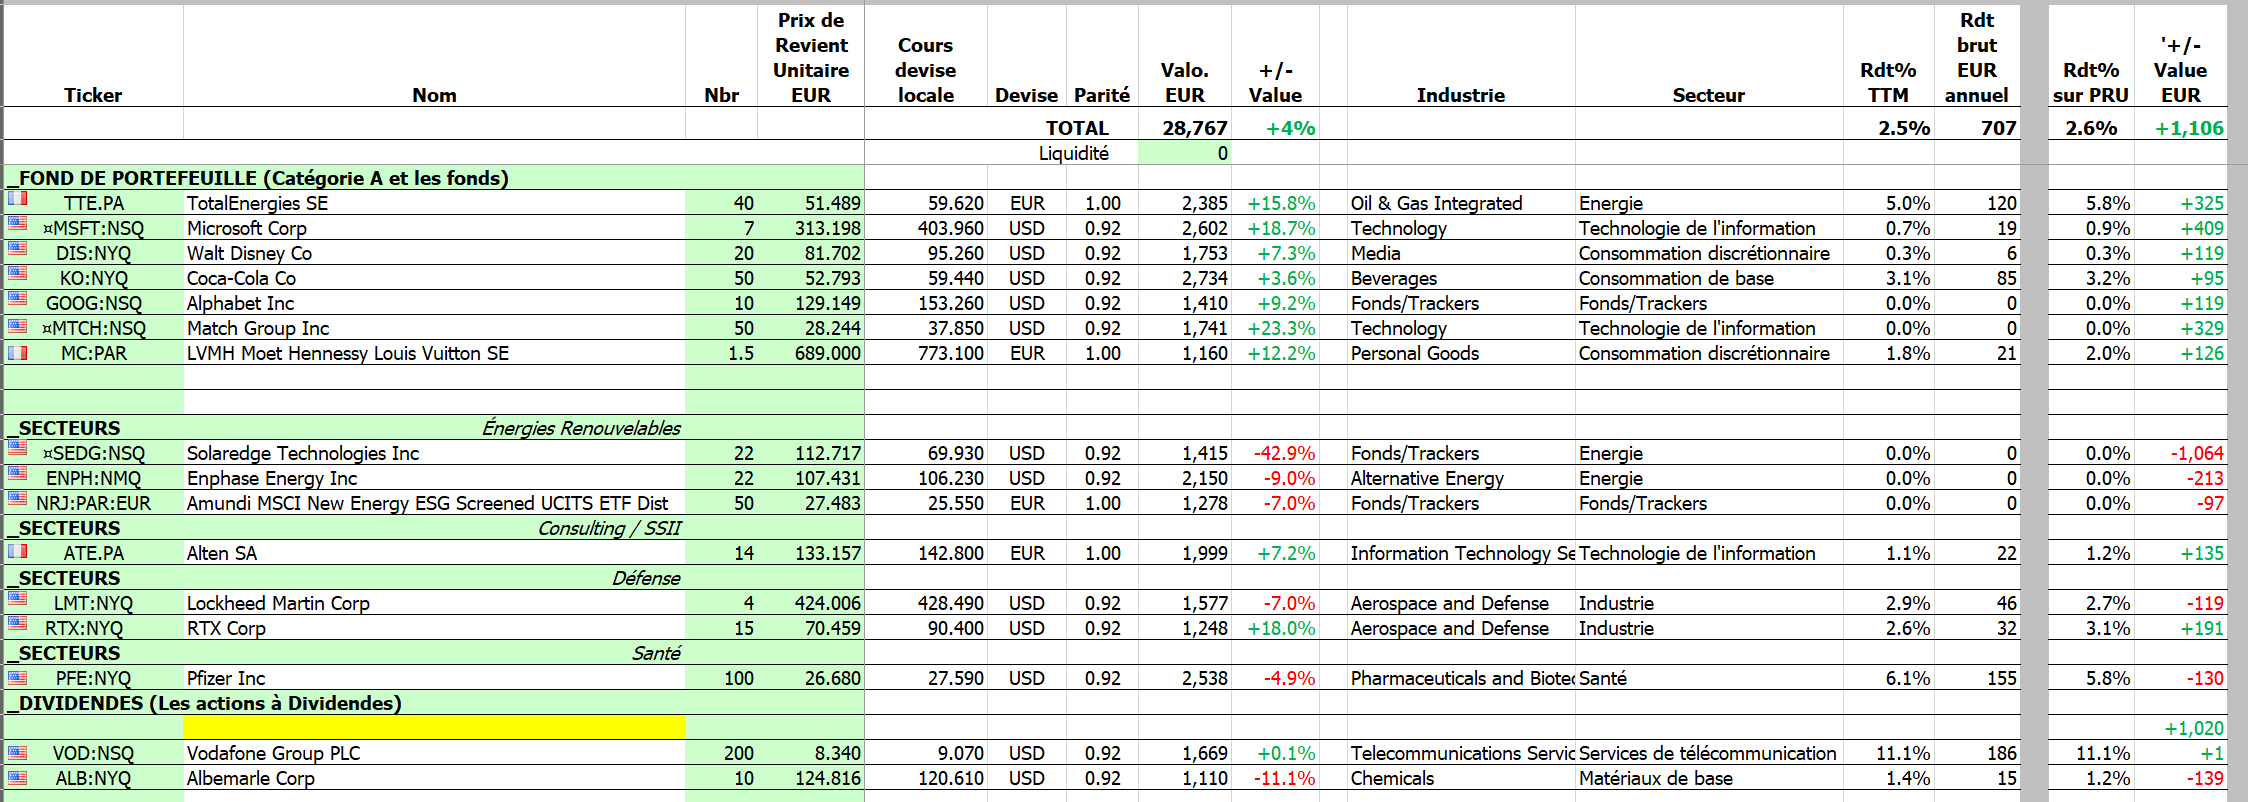Click the Énergies Renouvelables sector label
The image size is (2248, 802).
click(581, 428)
